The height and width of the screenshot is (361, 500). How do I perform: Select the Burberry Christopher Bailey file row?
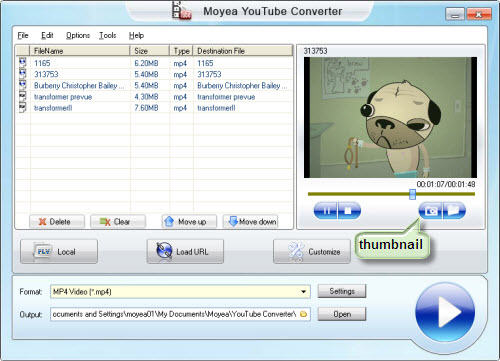154,86
